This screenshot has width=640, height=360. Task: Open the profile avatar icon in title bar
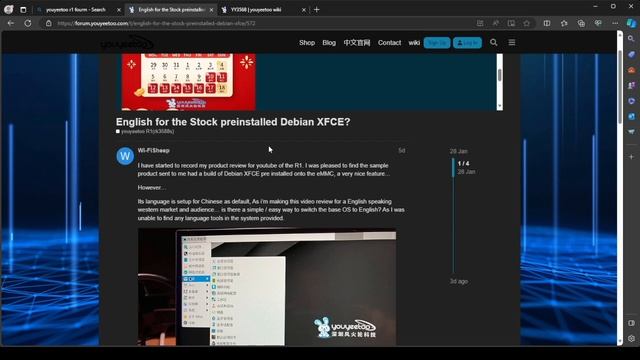9,9
